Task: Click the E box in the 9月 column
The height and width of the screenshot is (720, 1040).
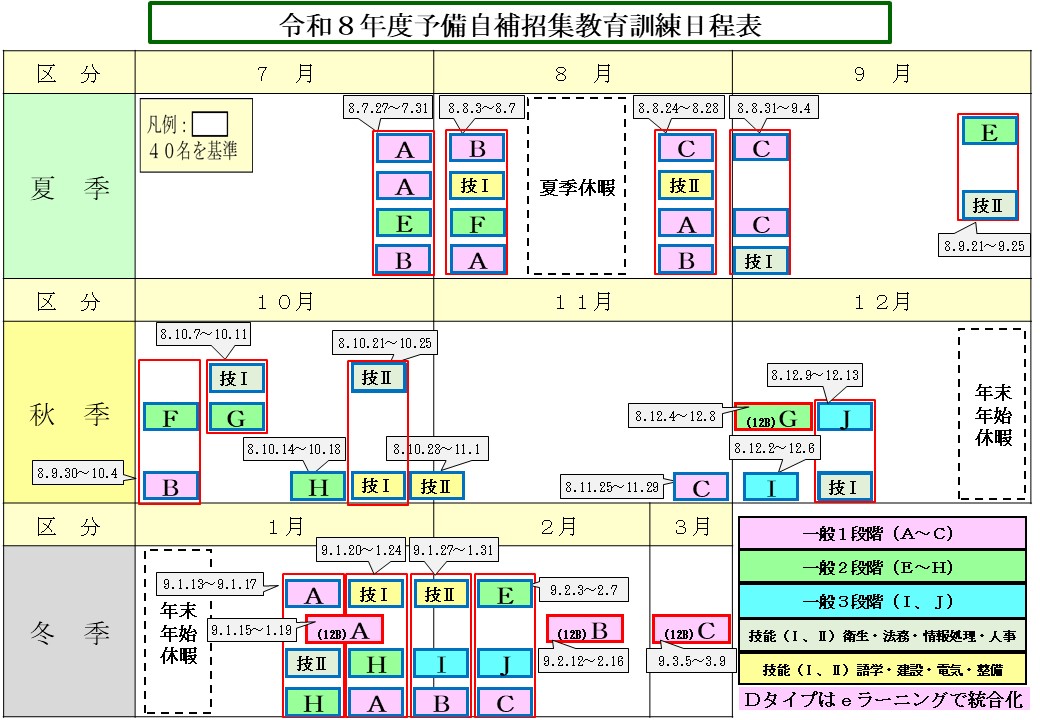Action: click(x=989, y=131)
